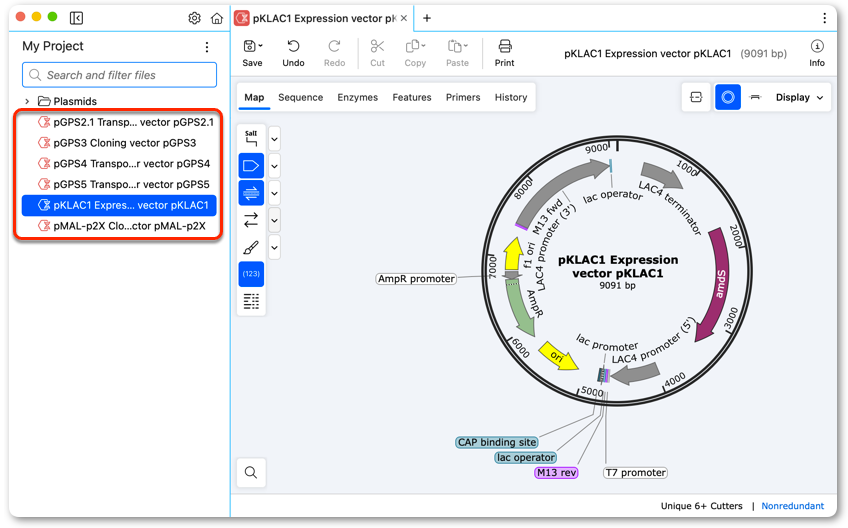Select the green AmpR feature arrow

click(519, 308)
